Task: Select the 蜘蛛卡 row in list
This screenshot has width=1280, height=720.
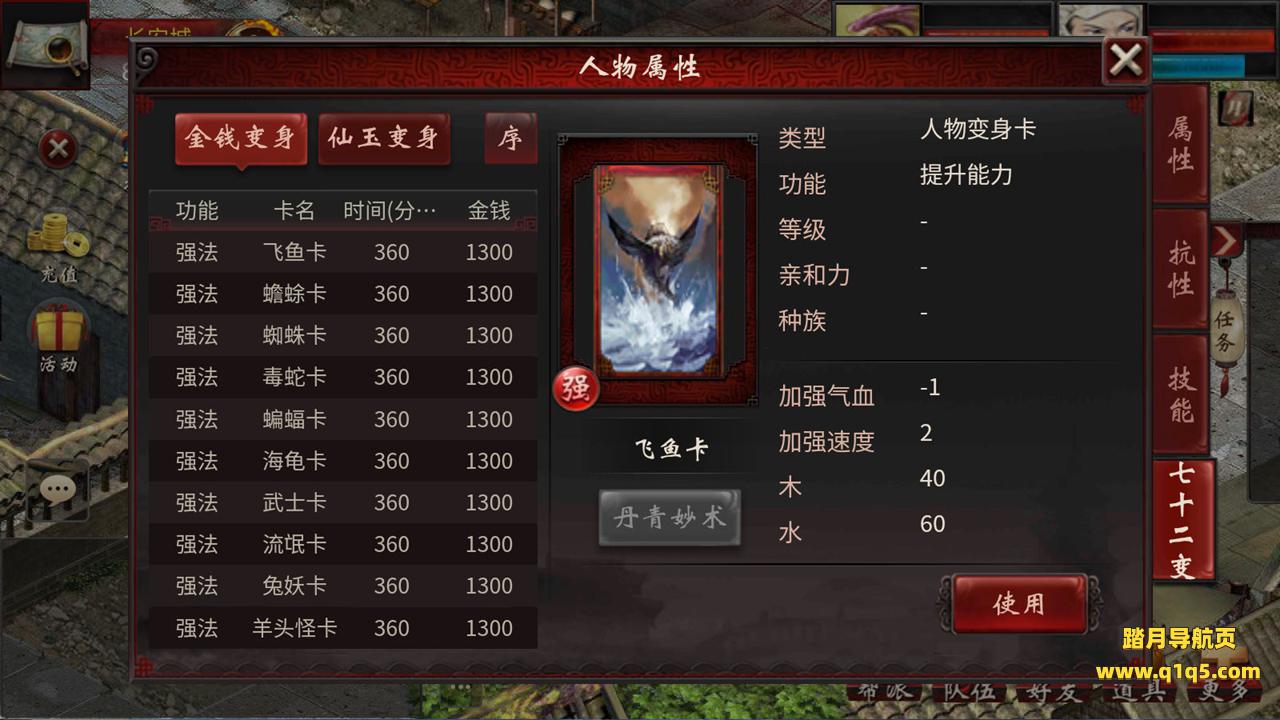Action: 343,336
